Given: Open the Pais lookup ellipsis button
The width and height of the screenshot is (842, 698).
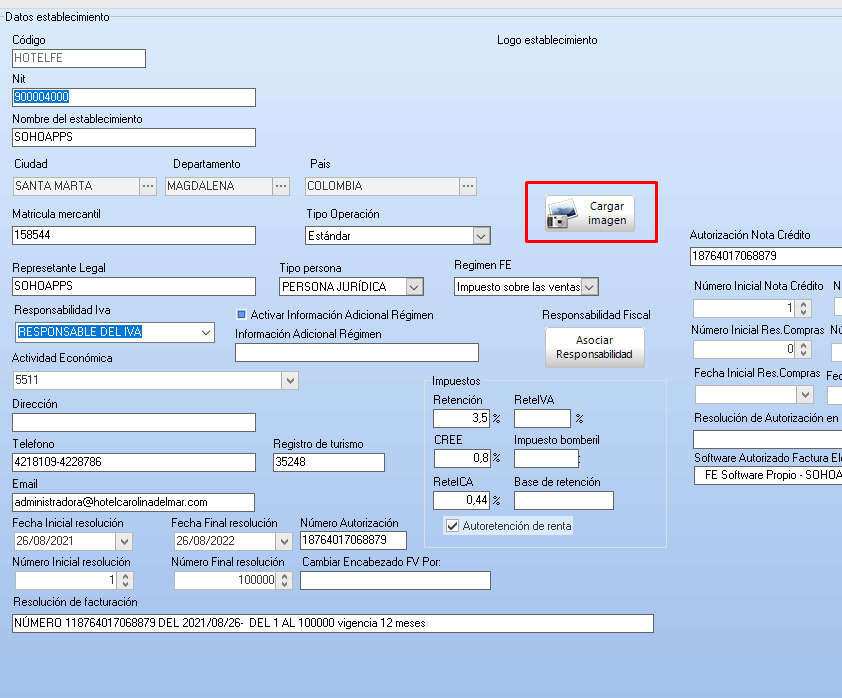Looking at the screenshot, I should 468,186.
